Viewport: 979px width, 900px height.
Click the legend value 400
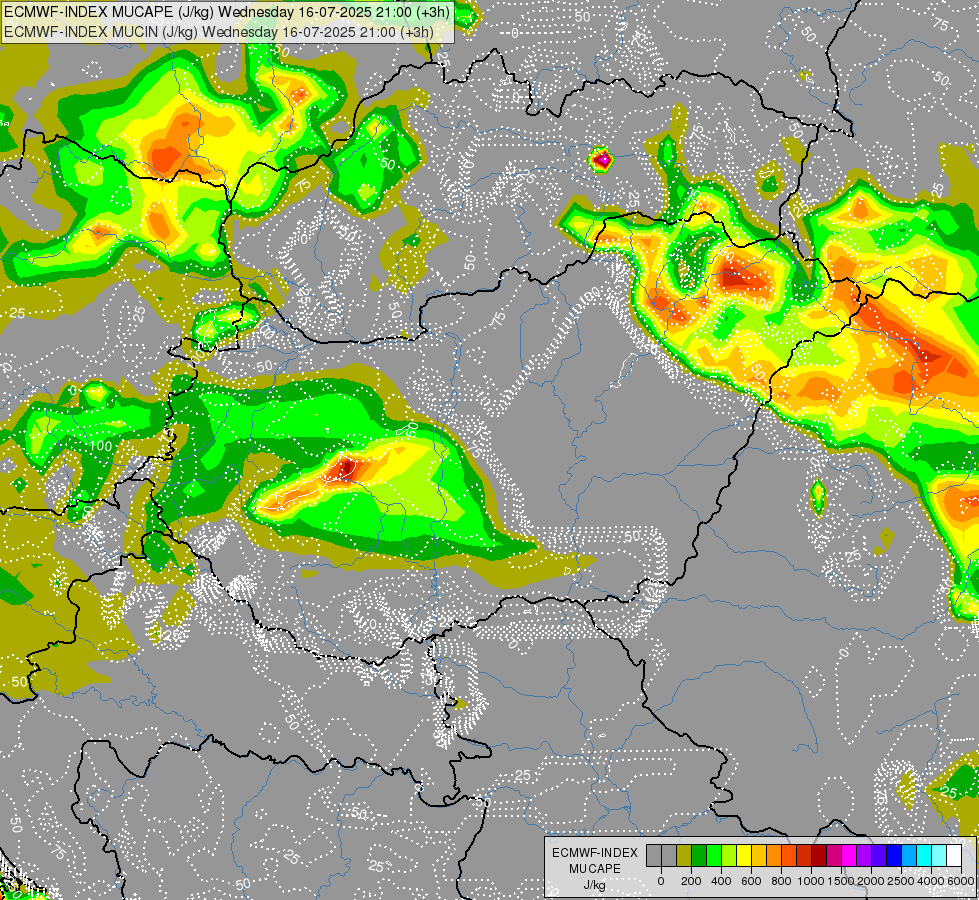[721, 881]
